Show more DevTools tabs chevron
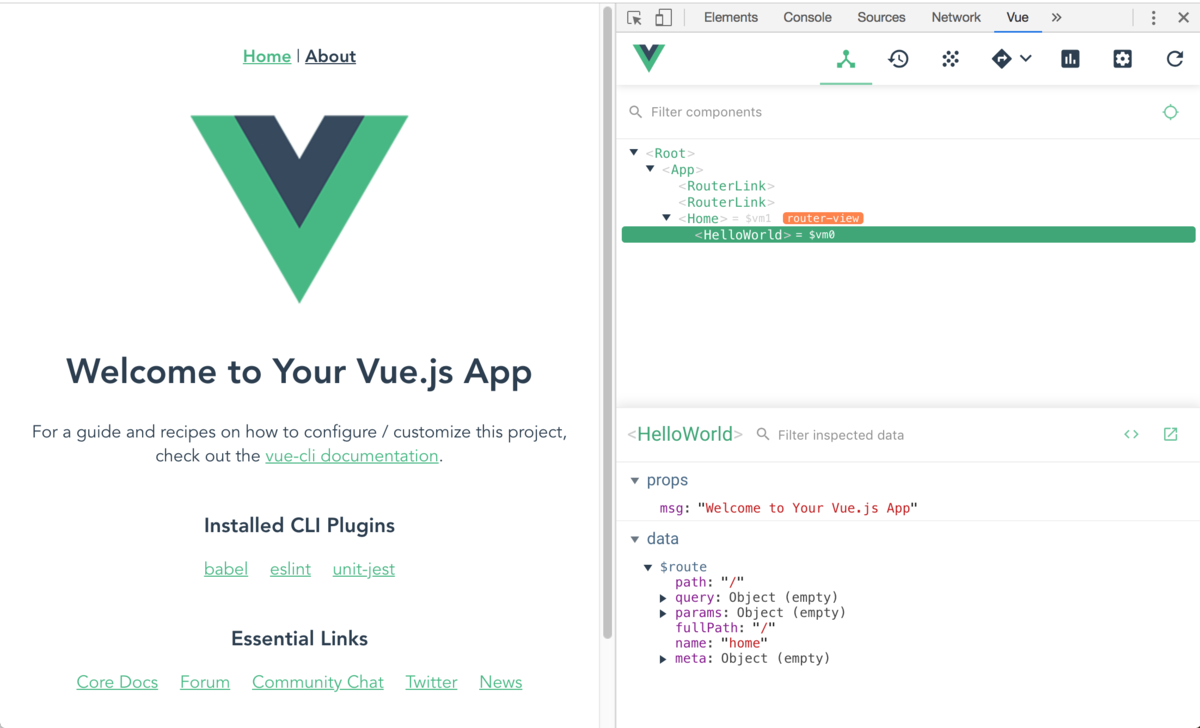The width and height of the screenshot is (1200, 728). coord(1056,18)
